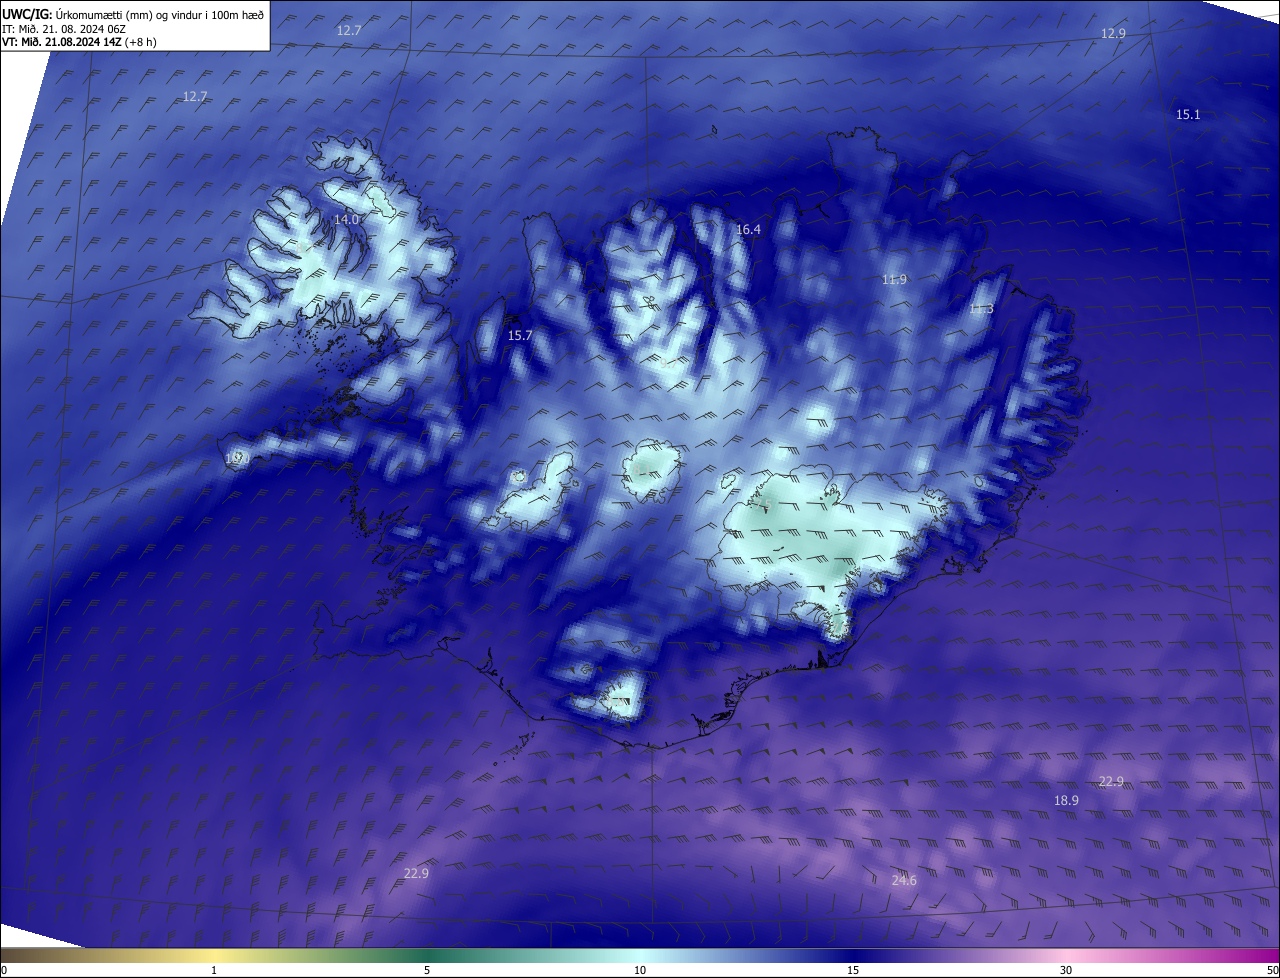Click the '0' tick on the color scale
The height and width of the screenshot is (978, 1280).
pos(4,970)
